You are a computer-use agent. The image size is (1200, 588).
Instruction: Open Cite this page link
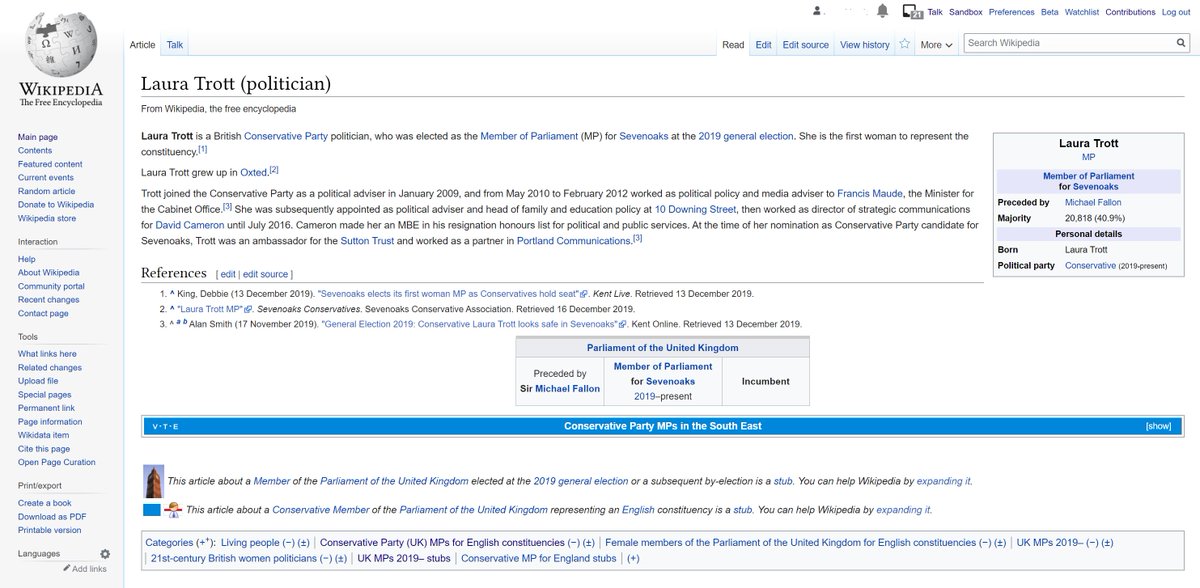click(x=42, y=448)
